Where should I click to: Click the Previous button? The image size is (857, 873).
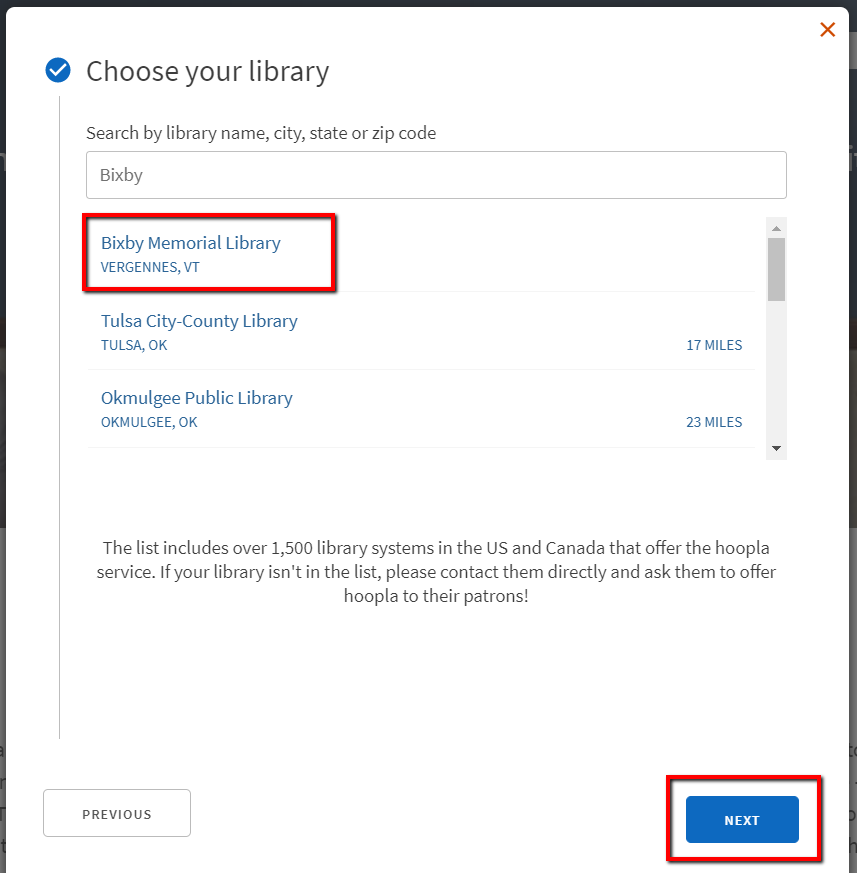[117, 813]
